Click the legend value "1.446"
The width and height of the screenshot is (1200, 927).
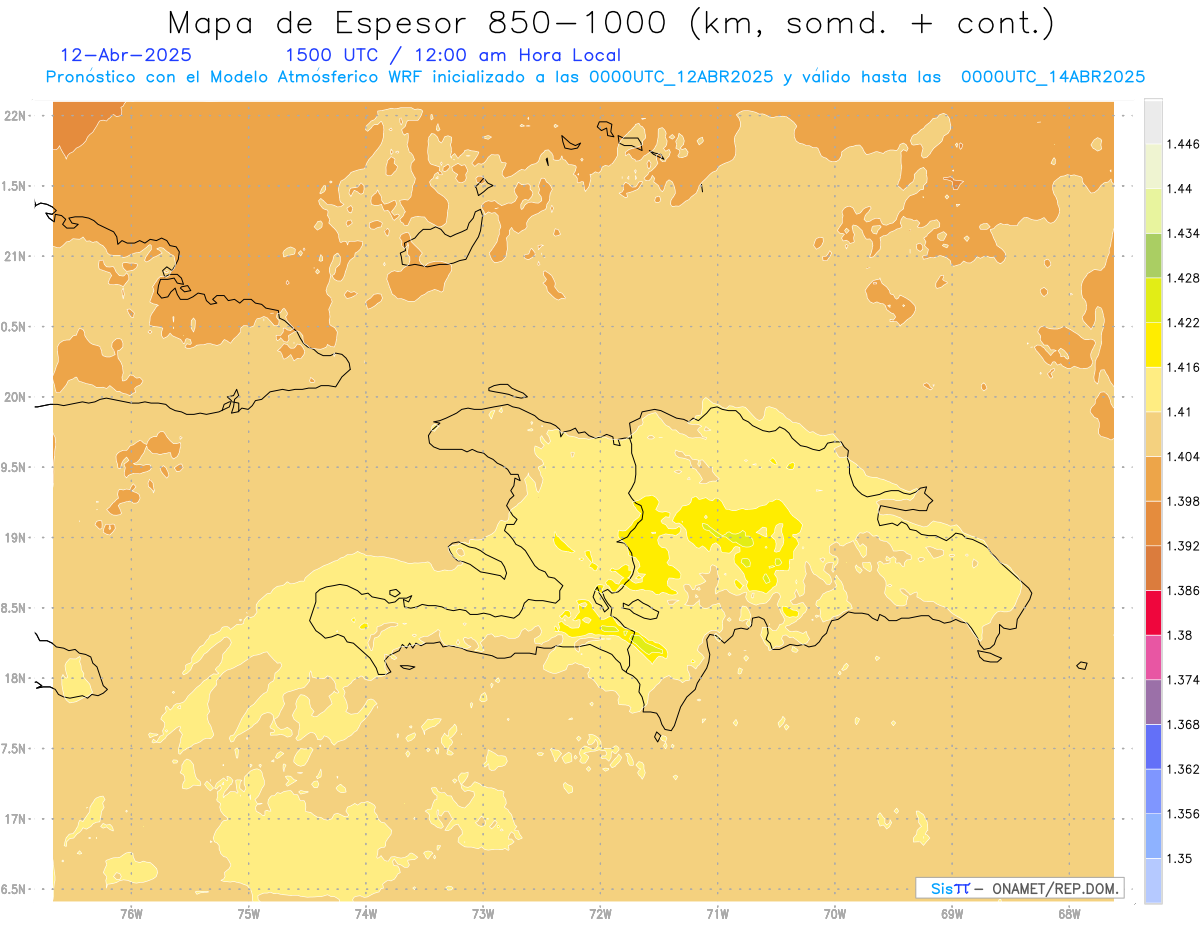point(1183,144)
